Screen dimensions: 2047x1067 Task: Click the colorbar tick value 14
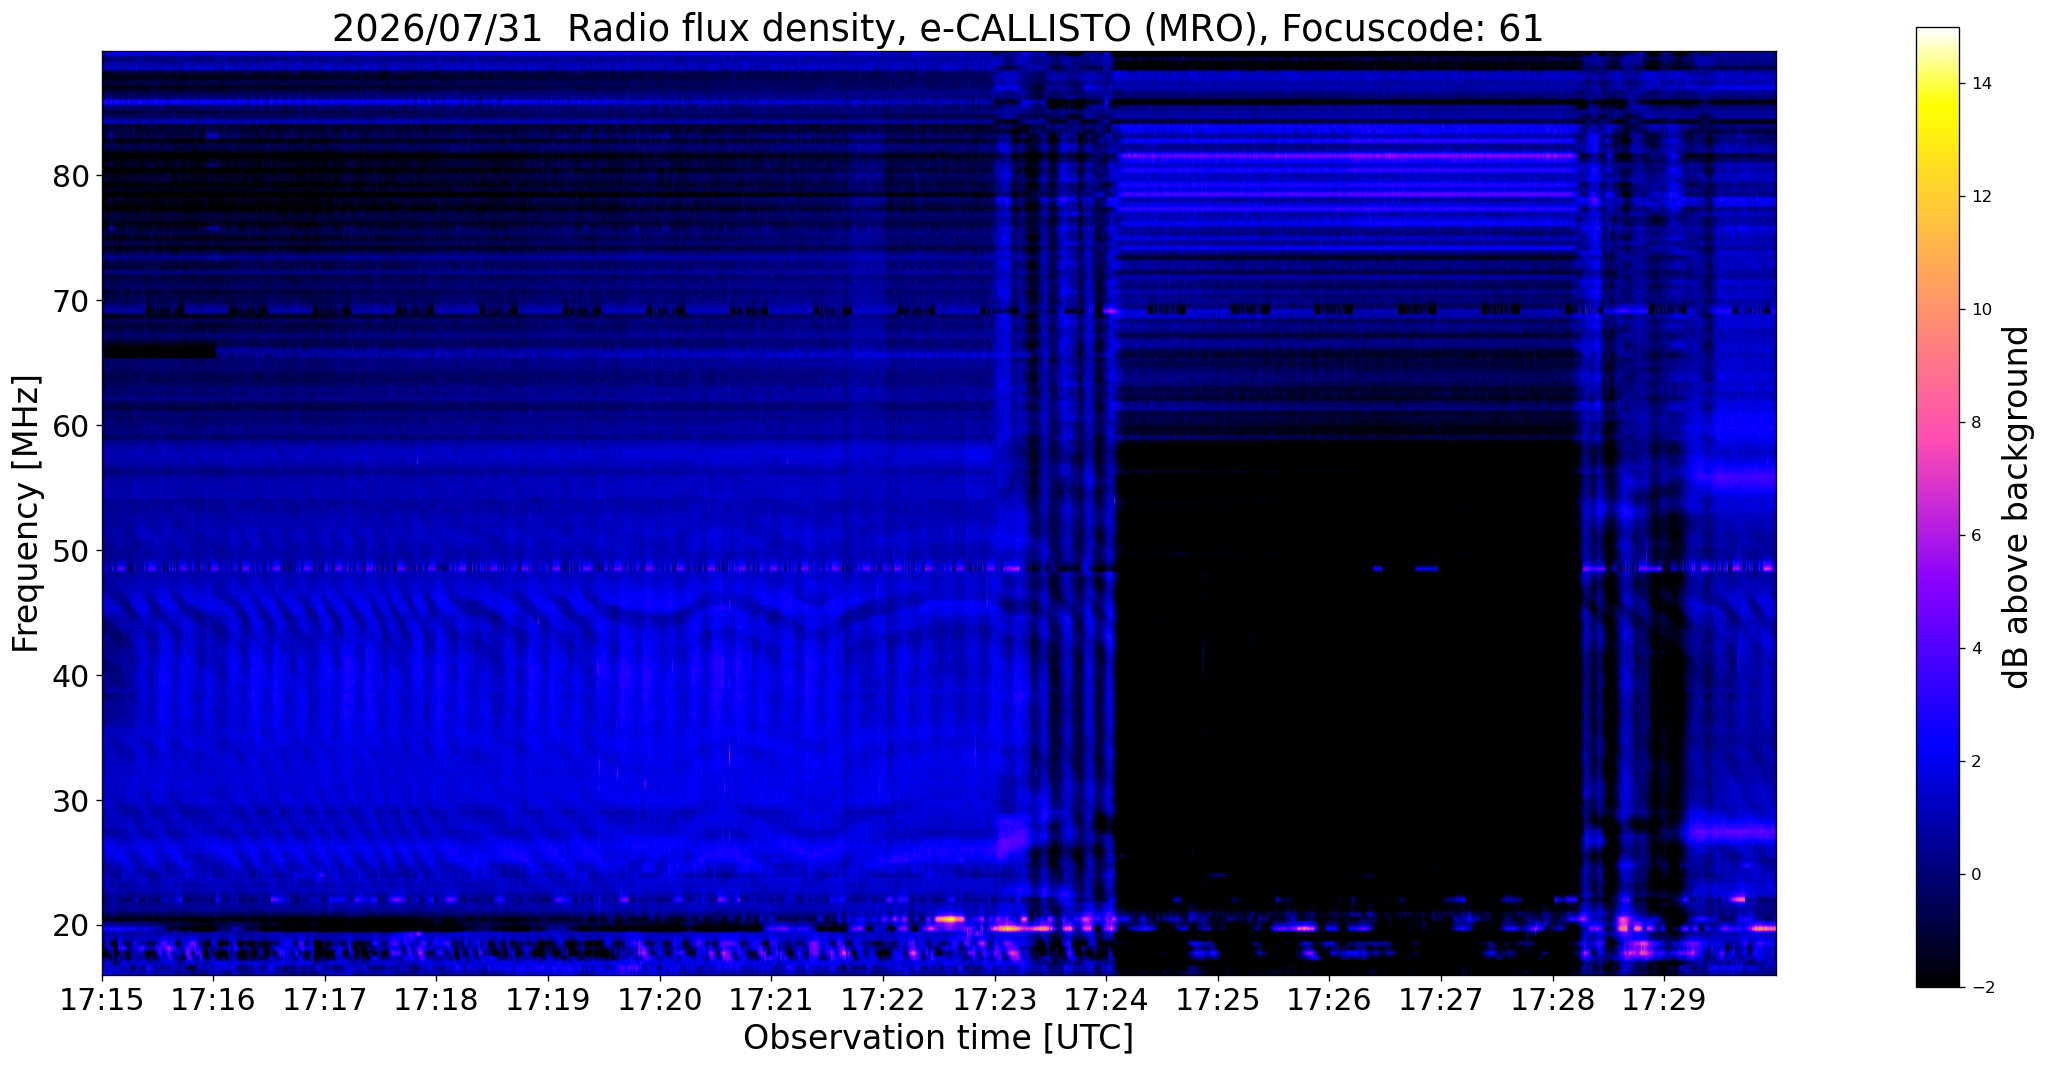[1980, 84]
